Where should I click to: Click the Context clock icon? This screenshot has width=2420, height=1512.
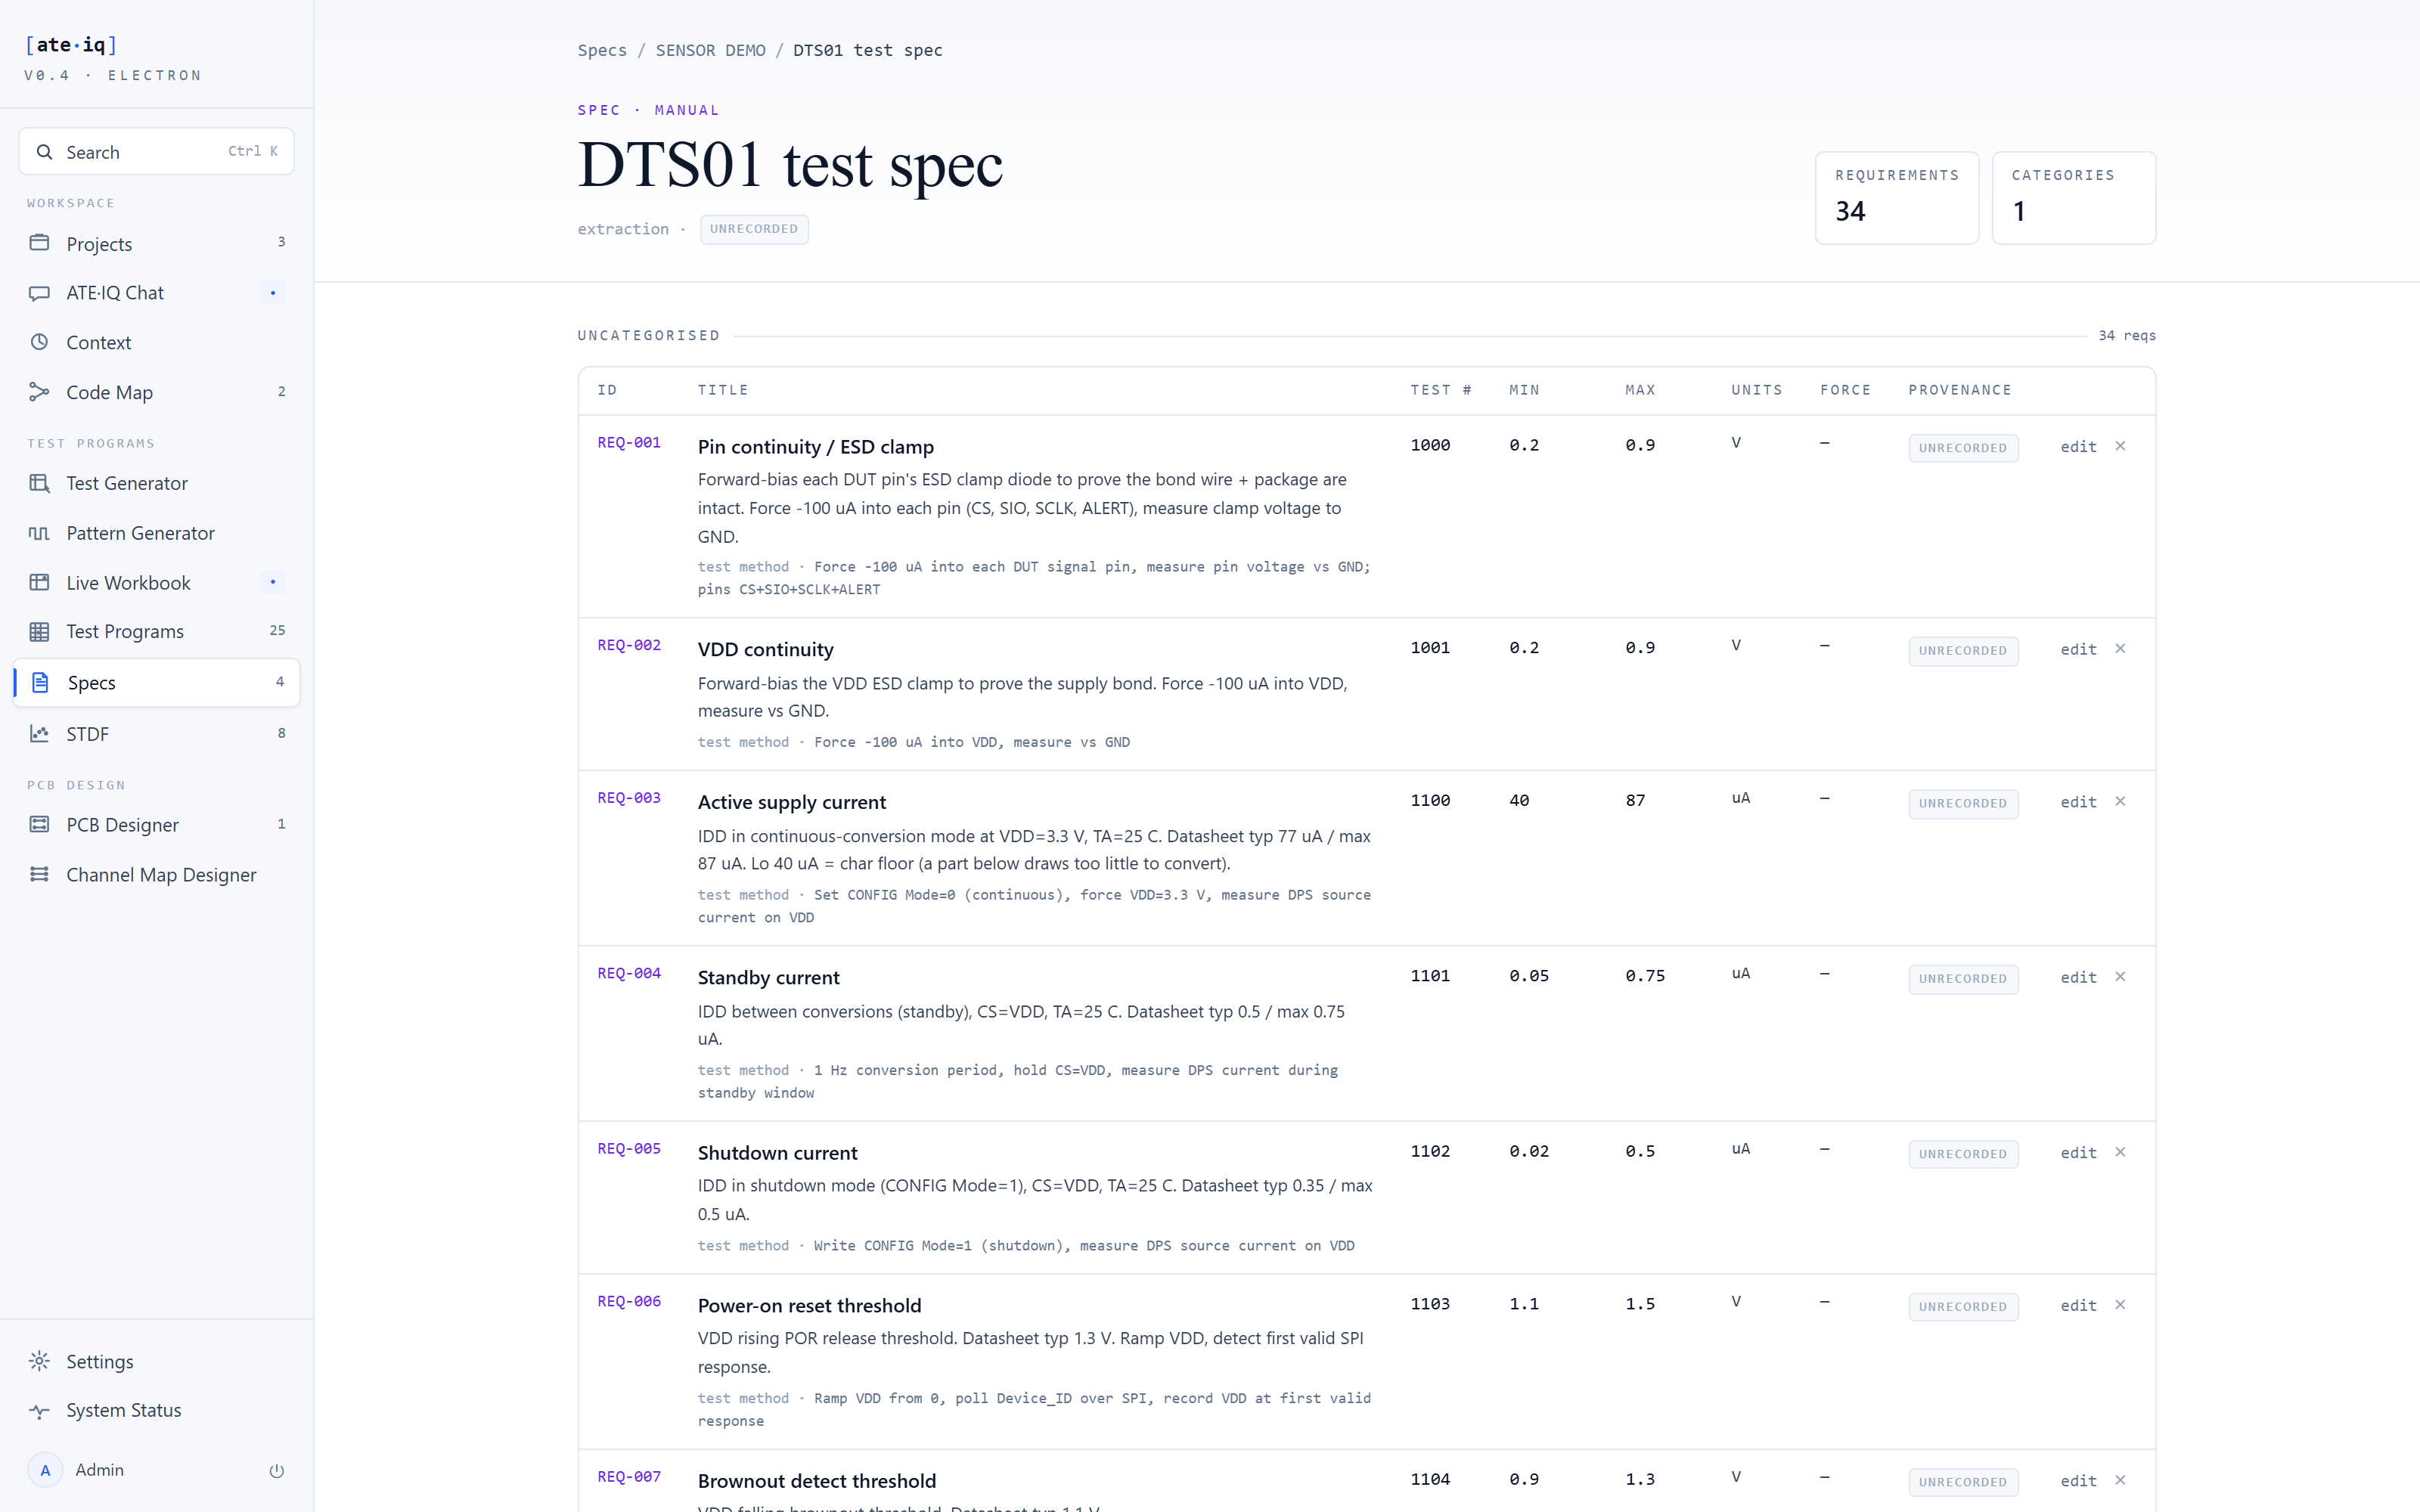pyautogui.click(x=39, y=342)
